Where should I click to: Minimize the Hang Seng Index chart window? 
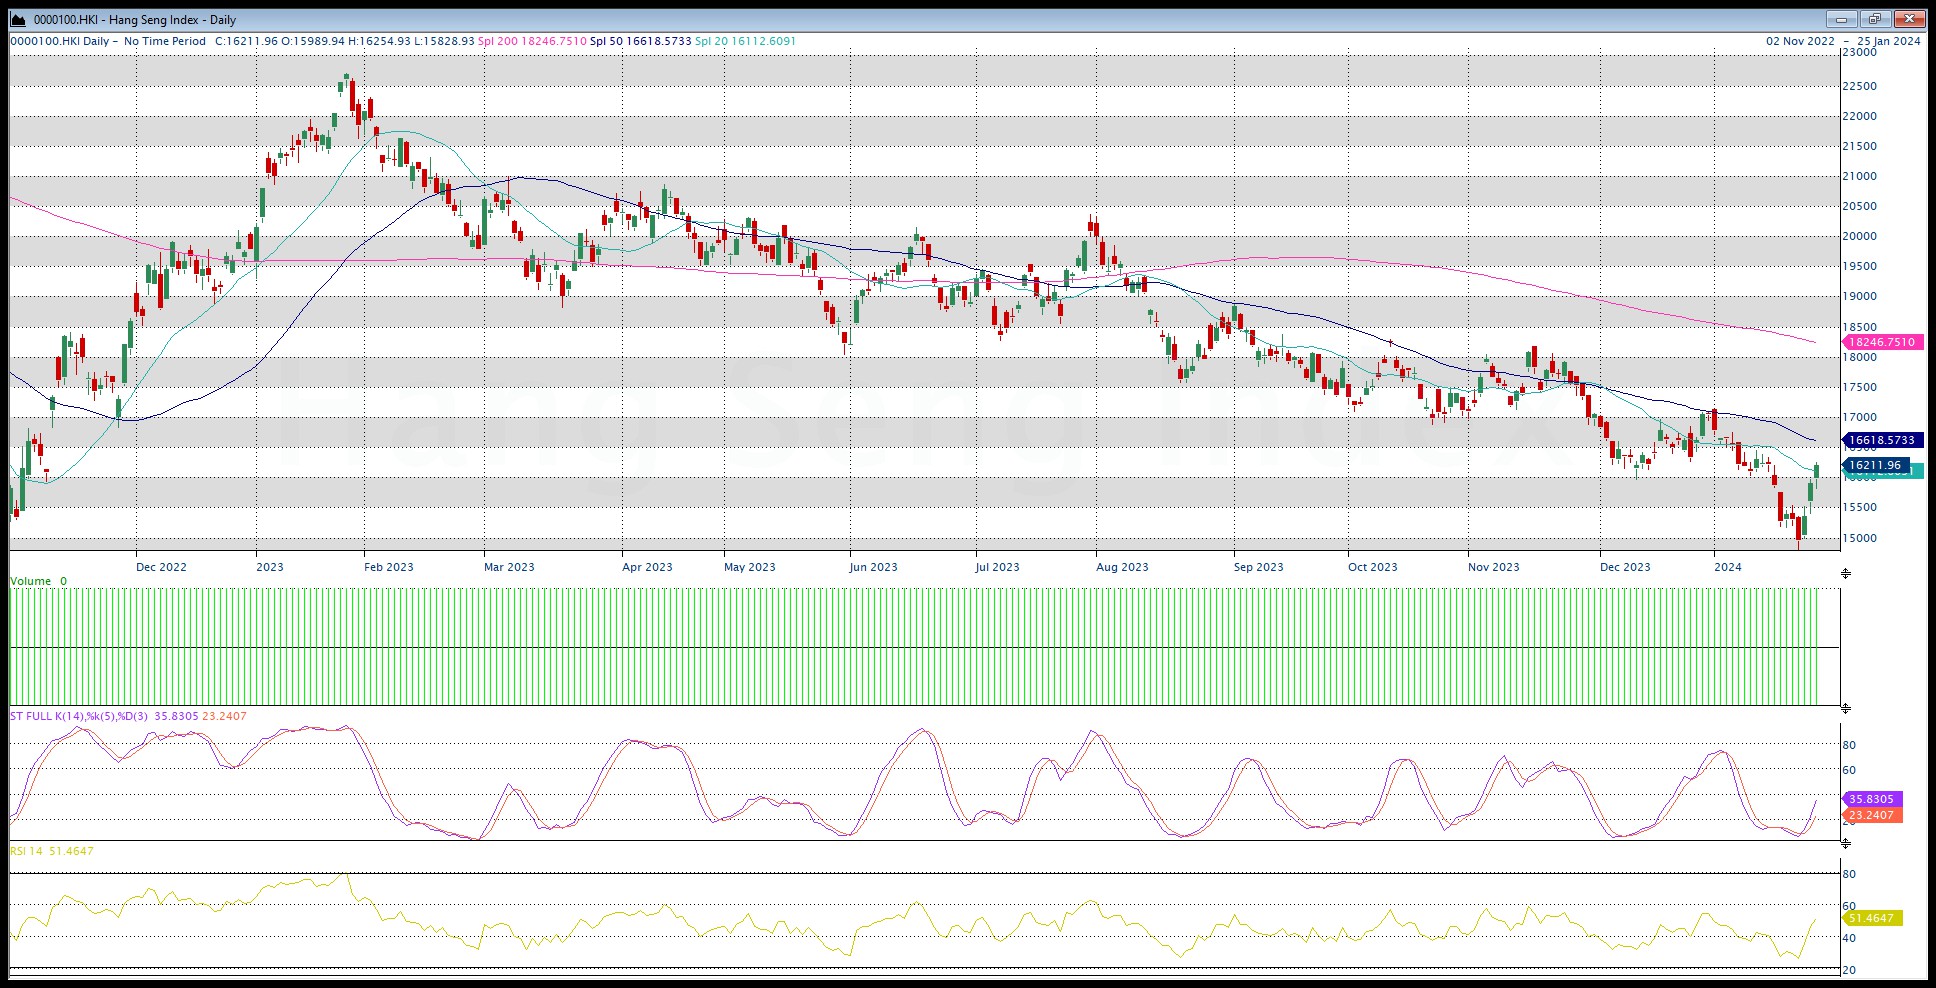pyautogui.click(x=1841, y=19)
